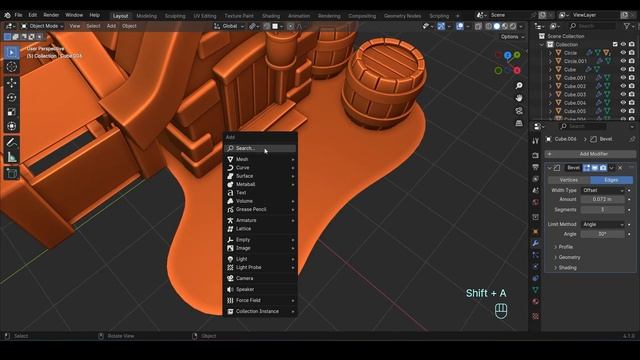The width and height of the screenshot is (640, 360).
Task: Switch to the Shading workspace tab
Action: coord(271,16)
